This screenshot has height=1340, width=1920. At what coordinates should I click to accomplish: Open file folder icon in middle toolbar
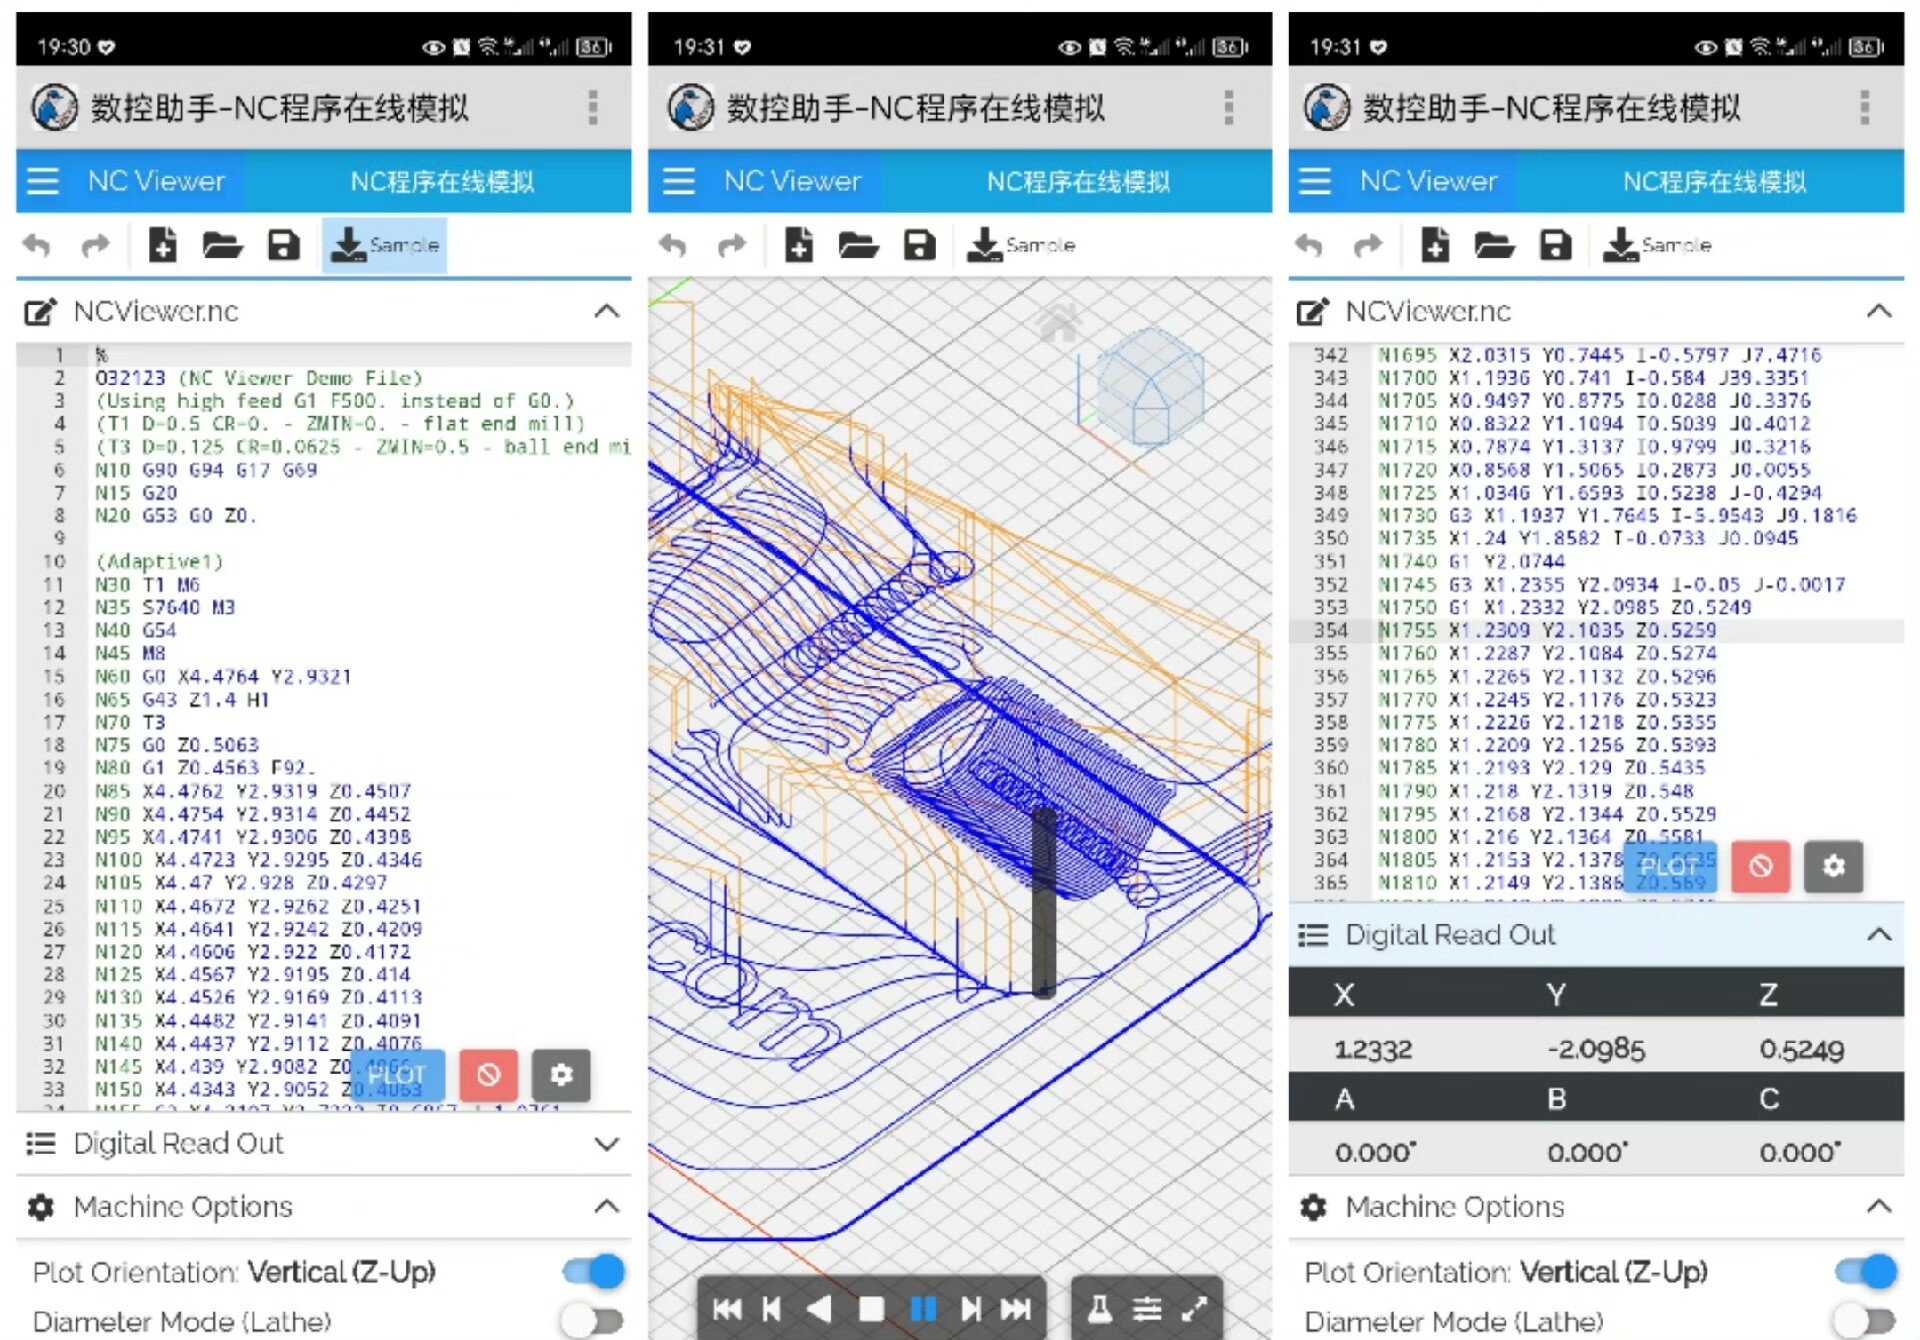[858, 245]
